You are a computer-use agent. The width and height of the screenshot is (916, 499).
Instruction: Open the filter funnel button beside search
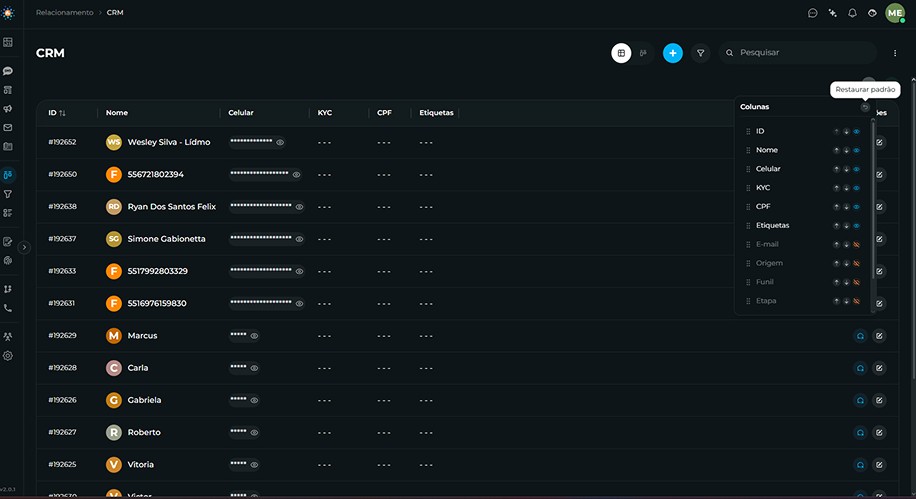click(x=700, y=53)
